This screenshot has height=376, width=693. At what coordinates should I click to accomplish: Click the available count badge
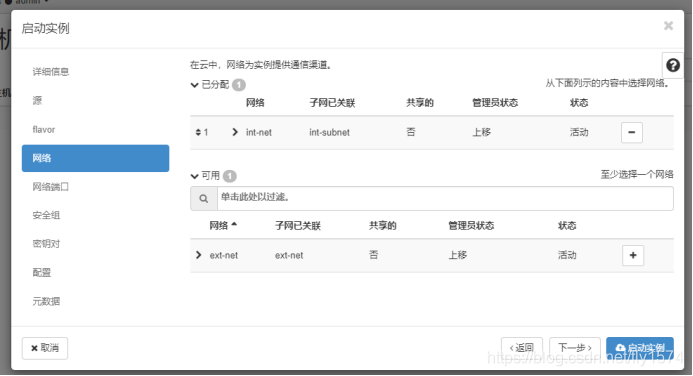pyautogui.click(x=229, y=176)
